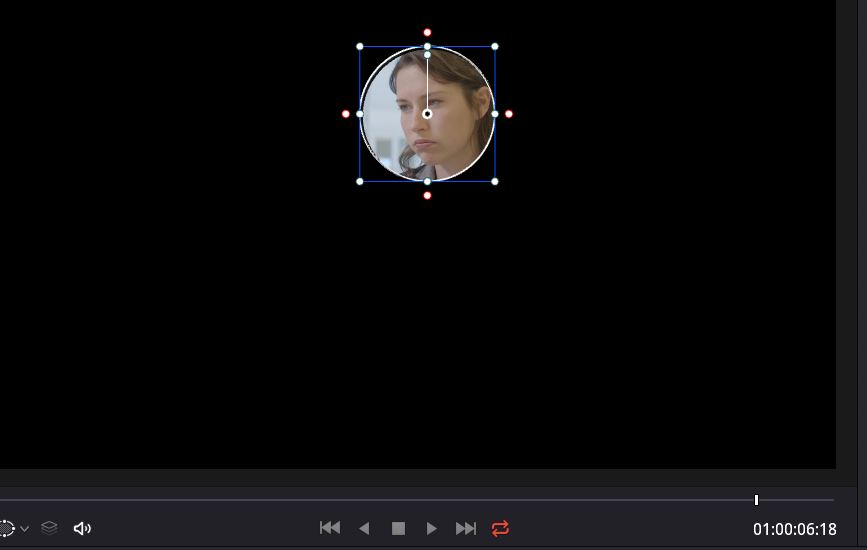This screenshot has width=867, height=550.
Task: Select the right edge midpoint handle of the window
Action: pyautogui.click(x=495, y=114)
